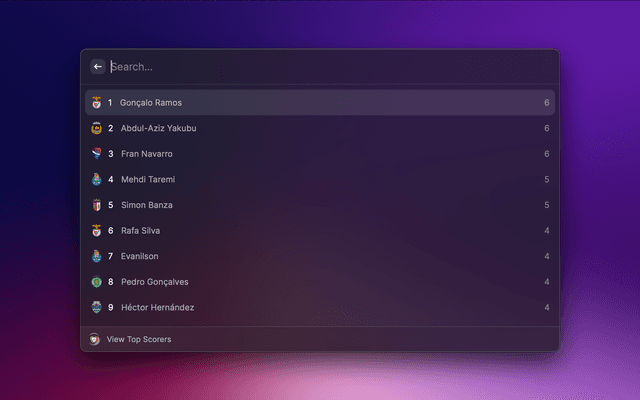Click the View Top Scorers label
Image resolution: width=640 pixels, height=400 pixels.
pyautogui.click(x=139, y=340)
